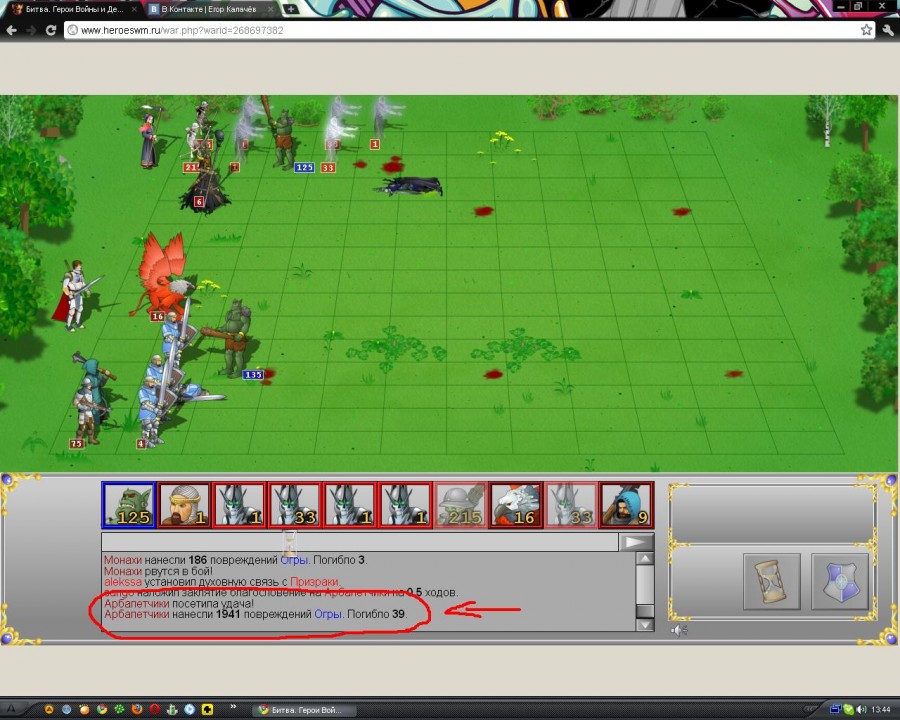This screenshot has width=900, height=720.
Task: Click the taskbar clock showing 13:44
Action: [x=881, y=710]
